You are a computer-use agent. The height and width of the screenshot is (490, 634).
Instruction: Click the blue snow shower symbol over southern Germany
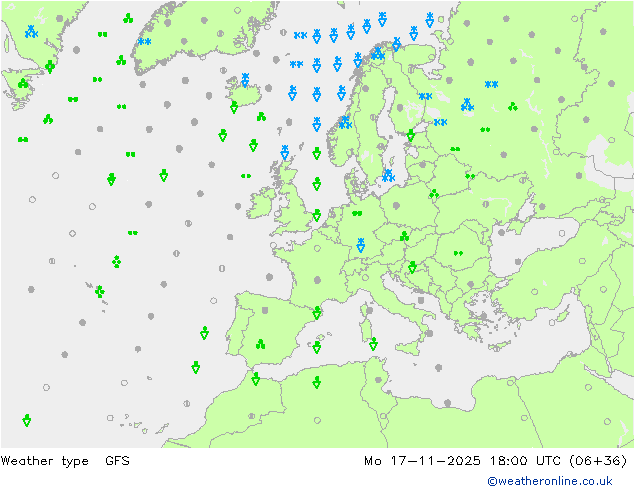click(x=361, y=245)
